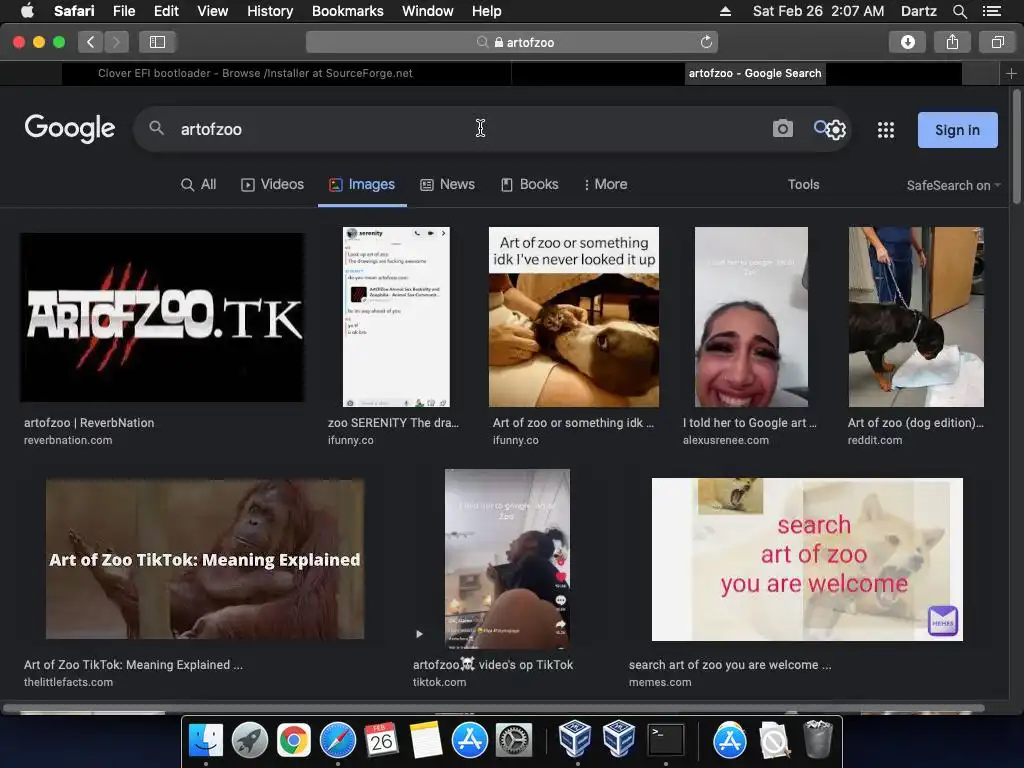Click the thelittlefacts.com source text
This screenshot has height=768, width=1024.
pyautogui.click(x=68, y=682)
